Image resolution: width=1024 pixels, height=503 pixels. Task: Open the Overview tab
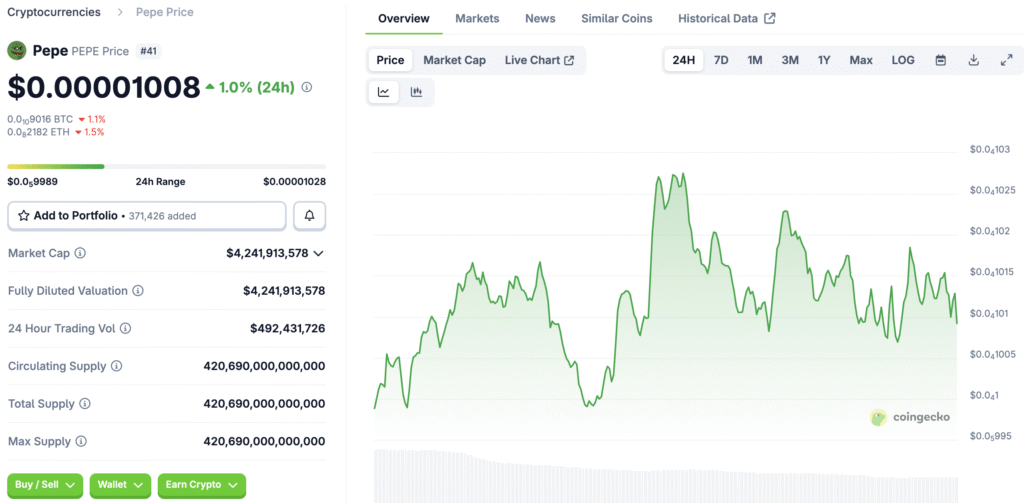tap(404, 18)
